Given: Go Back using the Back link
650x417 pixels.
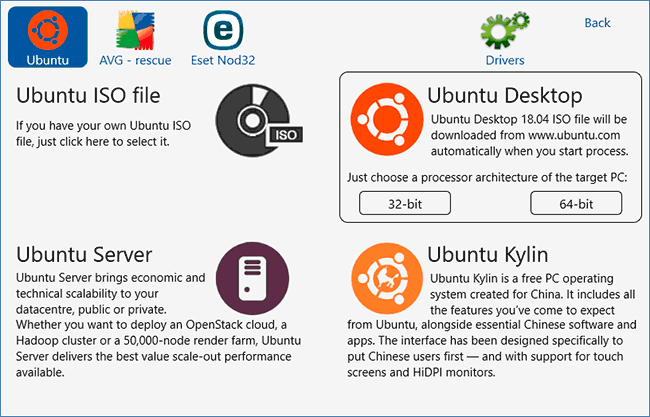Looking at the screenshot, I should (597, 23).
